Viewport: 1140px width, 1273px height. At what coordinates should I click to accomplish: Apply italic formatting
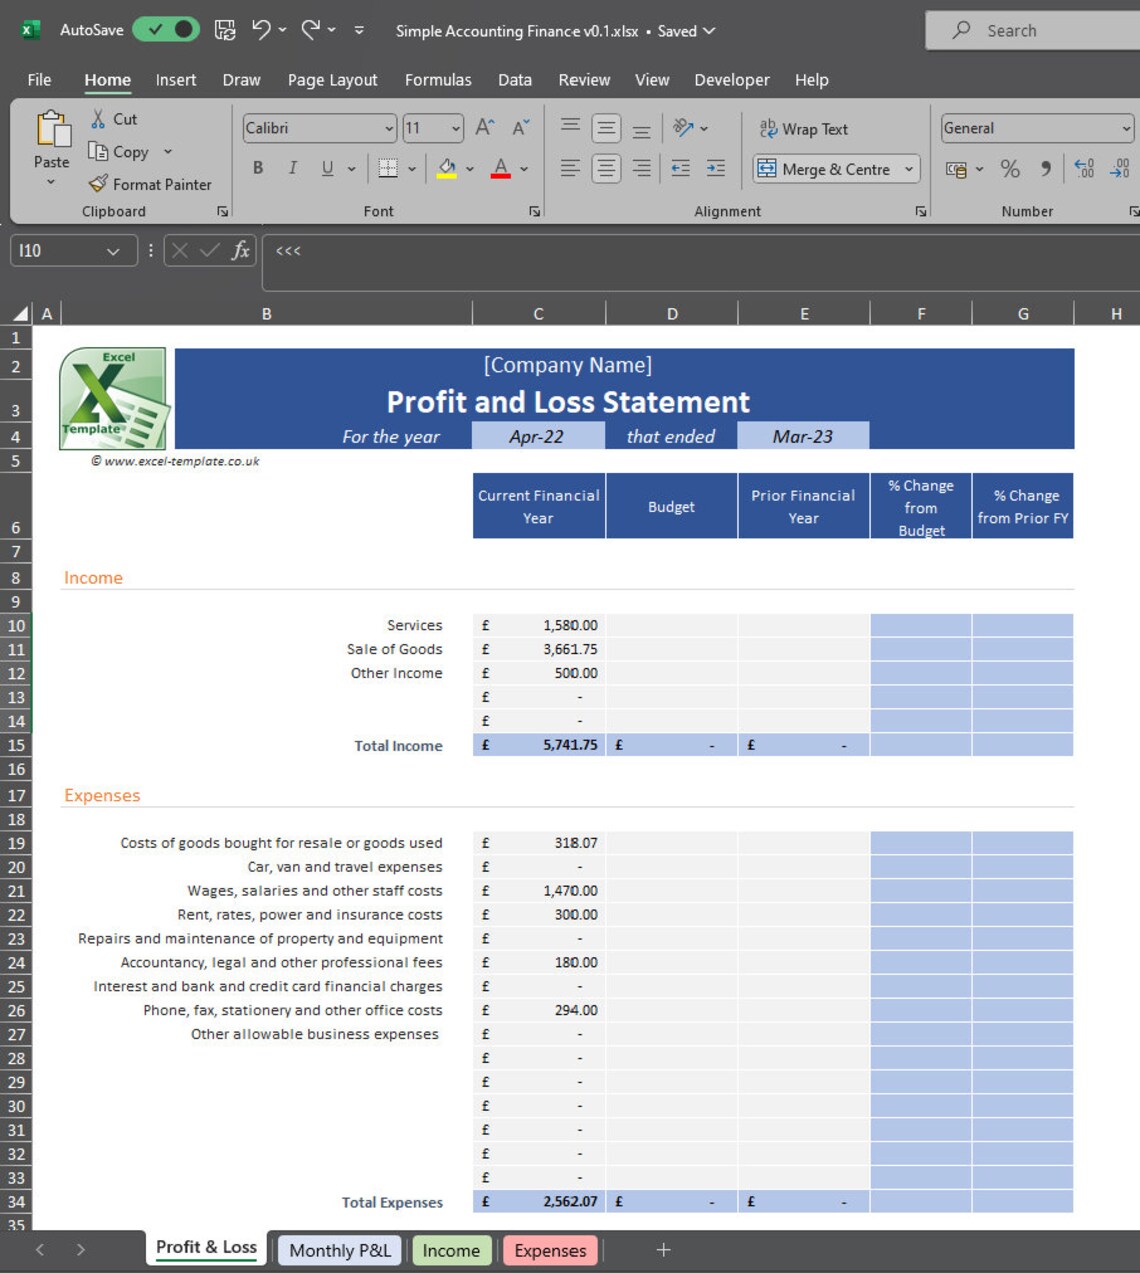click(292, 168)
